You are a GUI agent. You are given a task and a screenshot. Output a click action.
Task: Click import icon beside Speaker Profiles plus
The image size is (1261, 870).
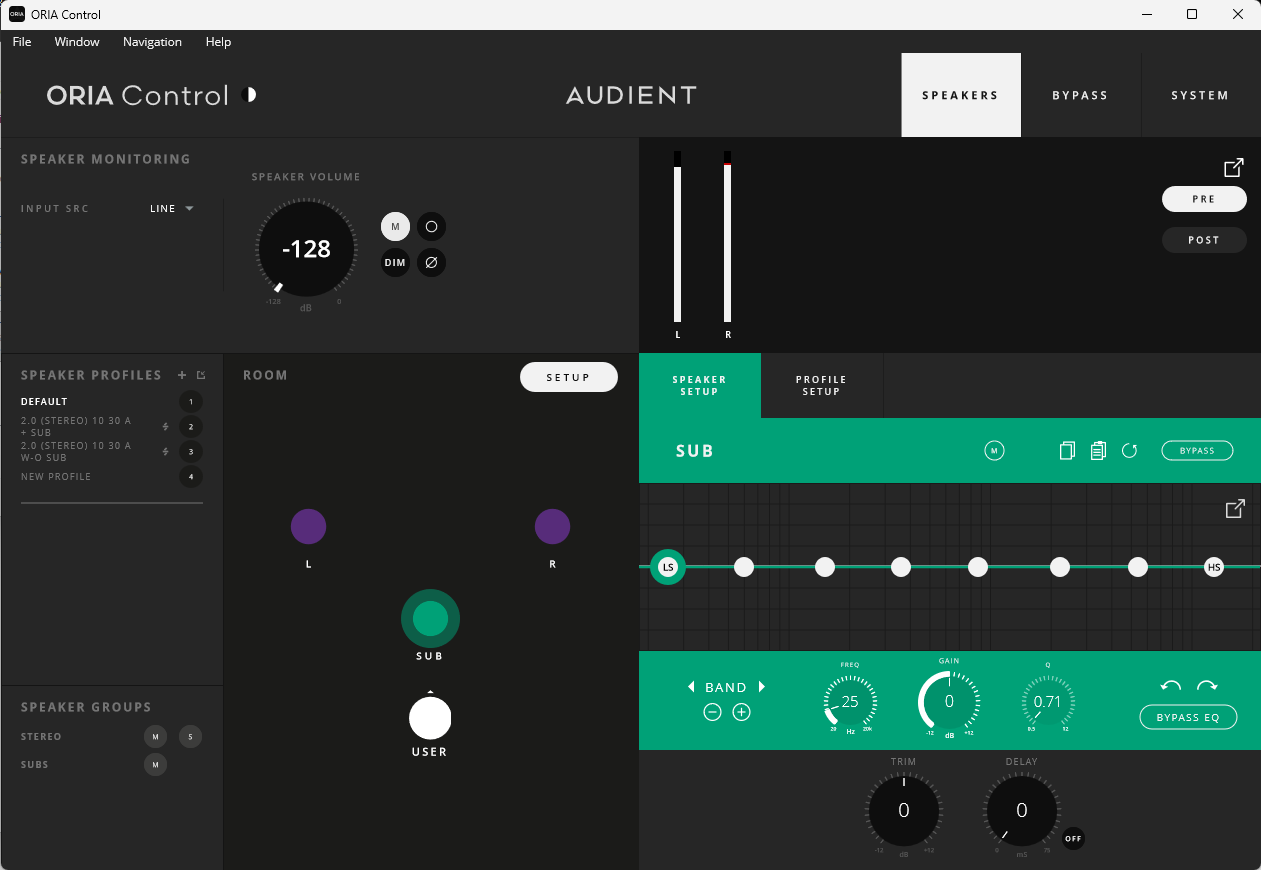click(201, 375)
